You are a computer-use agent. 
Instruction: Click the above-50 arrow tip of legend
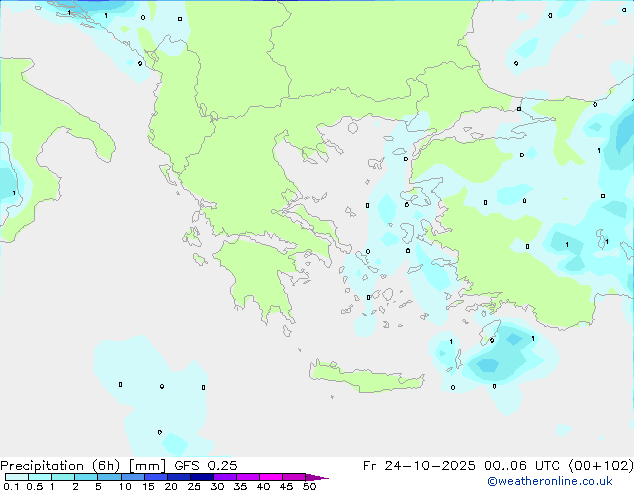[317, 477]
